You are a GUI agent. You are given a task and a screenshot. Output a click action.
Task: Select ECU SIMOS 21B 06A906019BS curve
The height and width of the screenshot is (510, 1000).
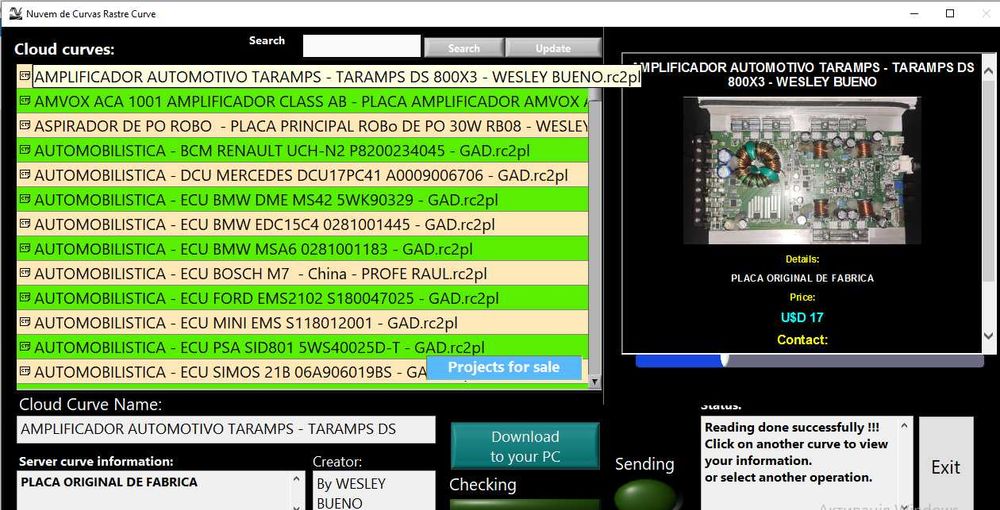[x=302, y=372]
